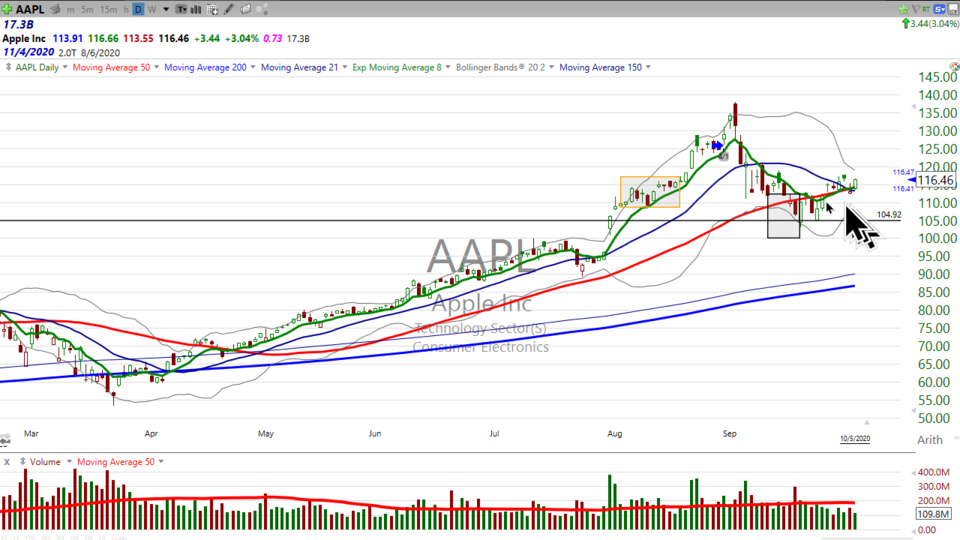Open the notes tag icon in toolbar
Screen dimensions: 960x540
pyautogui.click(x=246, y=9)
